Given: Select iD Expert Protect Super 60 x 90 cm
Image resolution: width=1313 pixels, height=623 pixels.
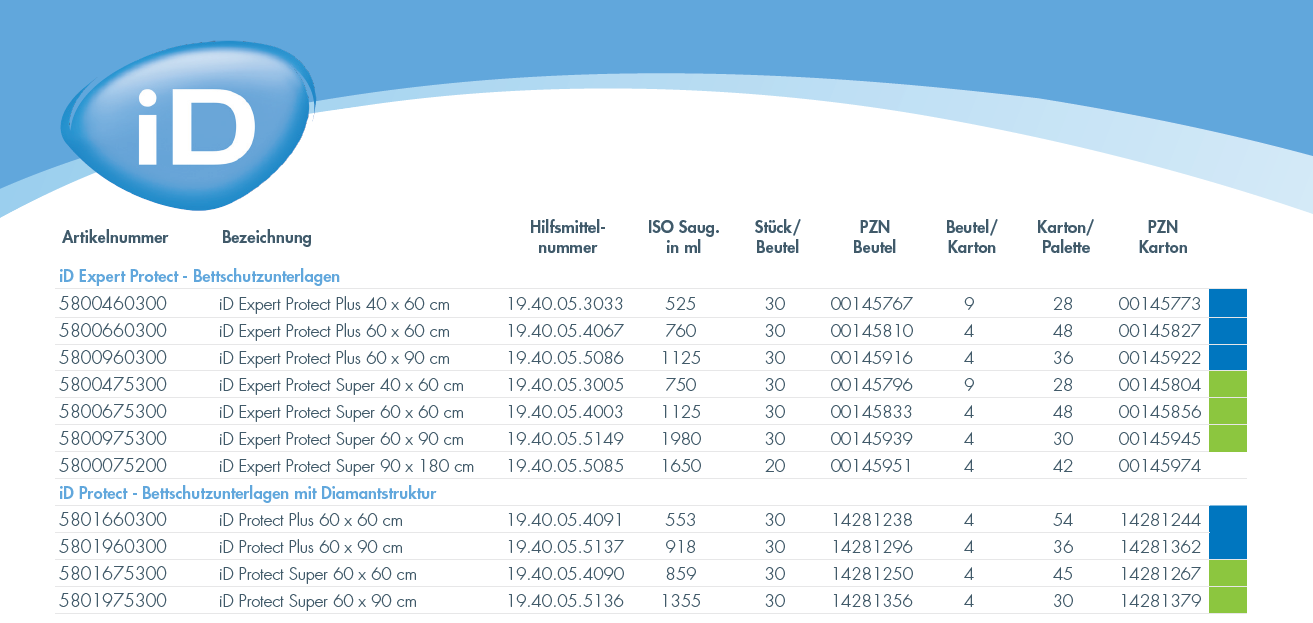Looking at the screenshot, I should point(342,439).
